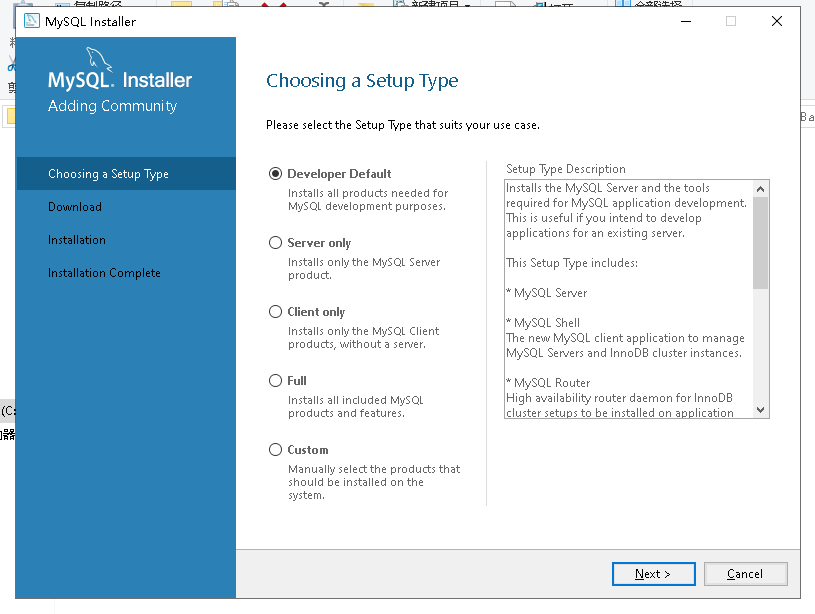Click the description scrollbar up arrow
This screenshot has height=614, width=815.
tap(760, 189)
